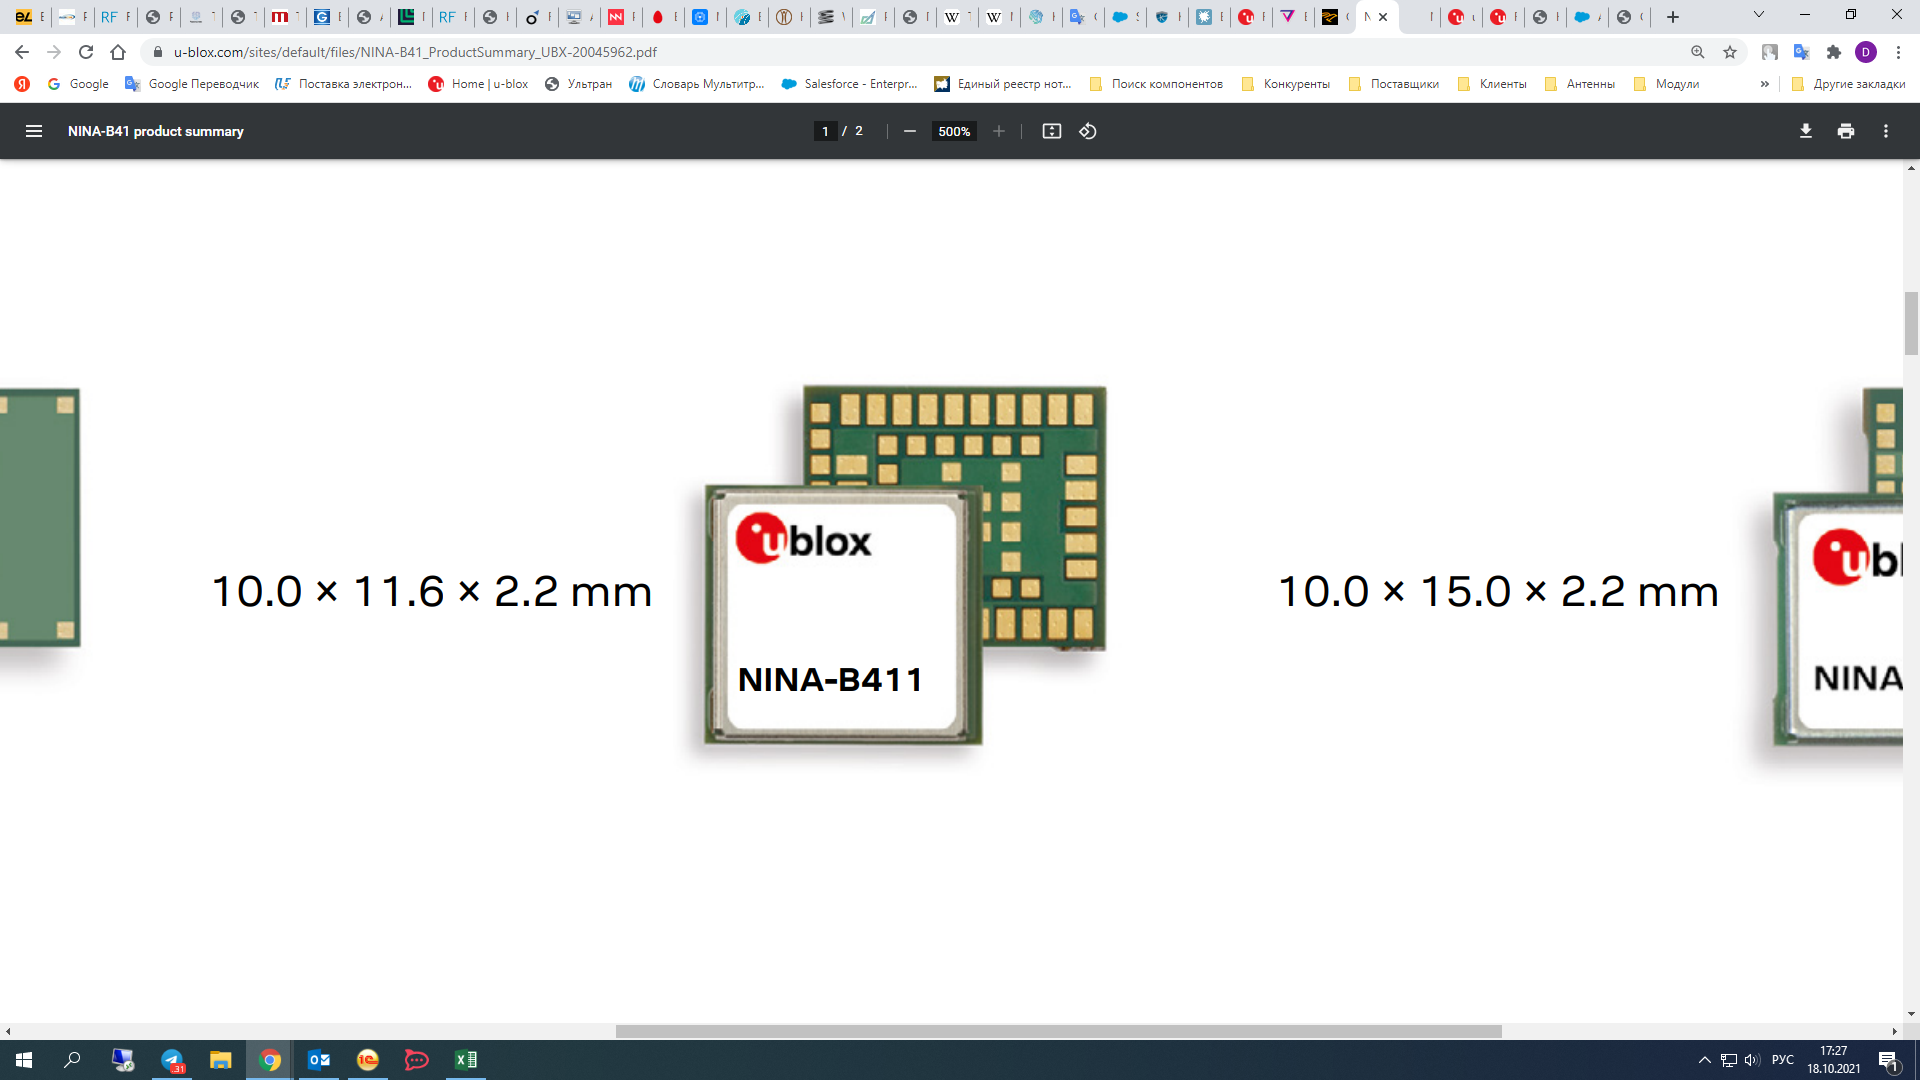Open the PDF viewer sidebar hamburger menu
Viewport: 1920px width, 1080px height.
[34, 131]
